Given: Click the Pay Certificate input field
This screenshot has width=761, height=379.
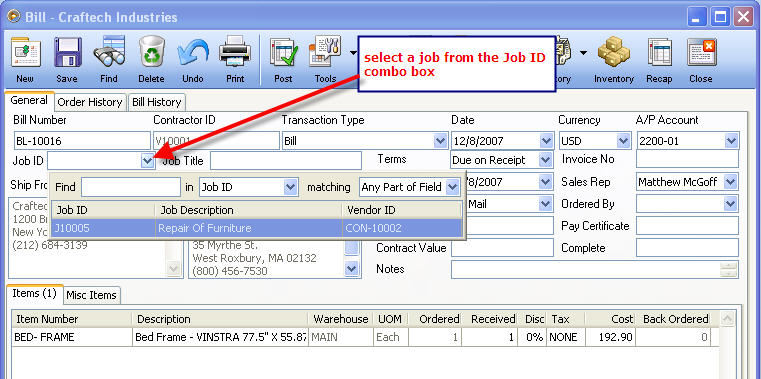Looking at the screenshot, I should (687, 226).
